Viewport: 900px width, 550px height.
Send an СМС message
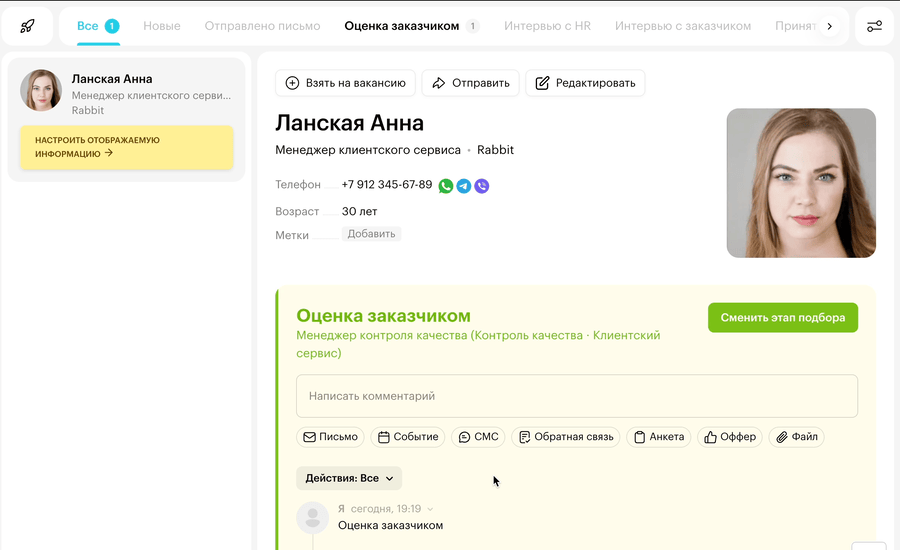478,437
